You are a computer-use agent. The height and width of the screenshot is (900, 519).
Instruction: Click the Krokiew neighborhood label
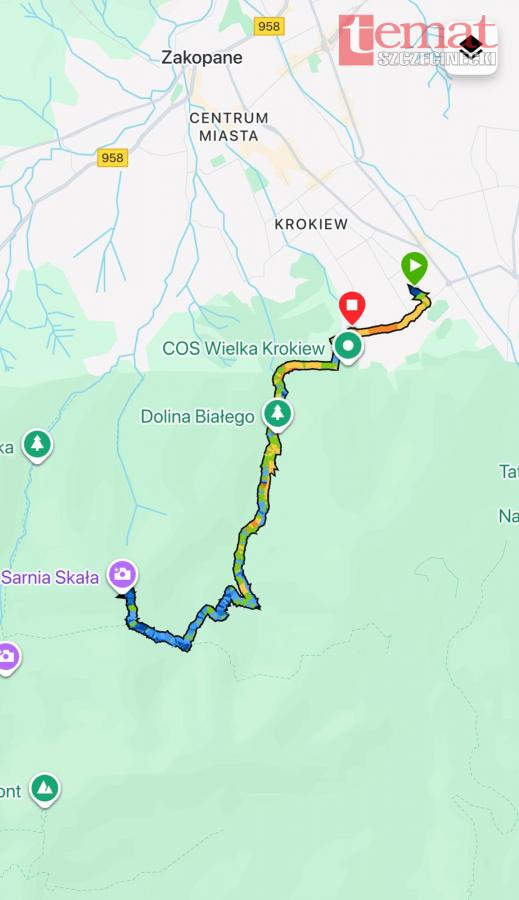click(311, 224)
